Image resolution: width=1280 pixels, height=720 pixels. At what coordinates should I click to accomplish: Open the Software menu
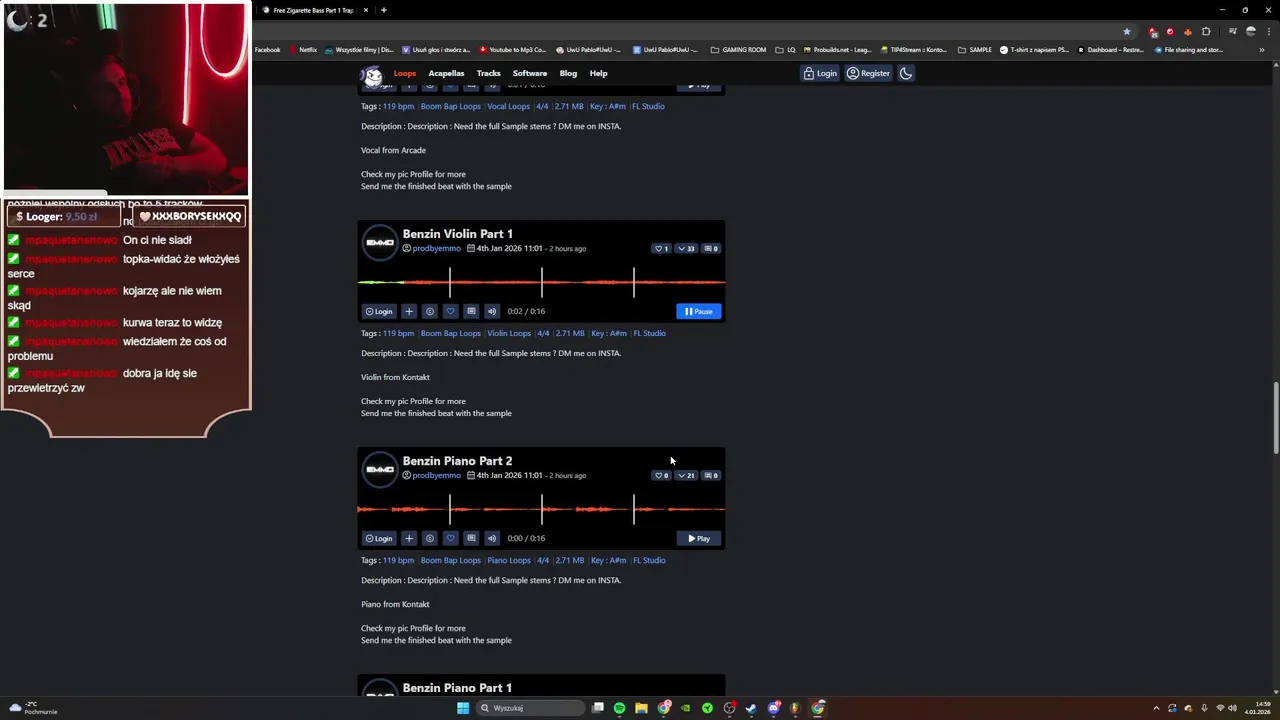tap(530, 73)
